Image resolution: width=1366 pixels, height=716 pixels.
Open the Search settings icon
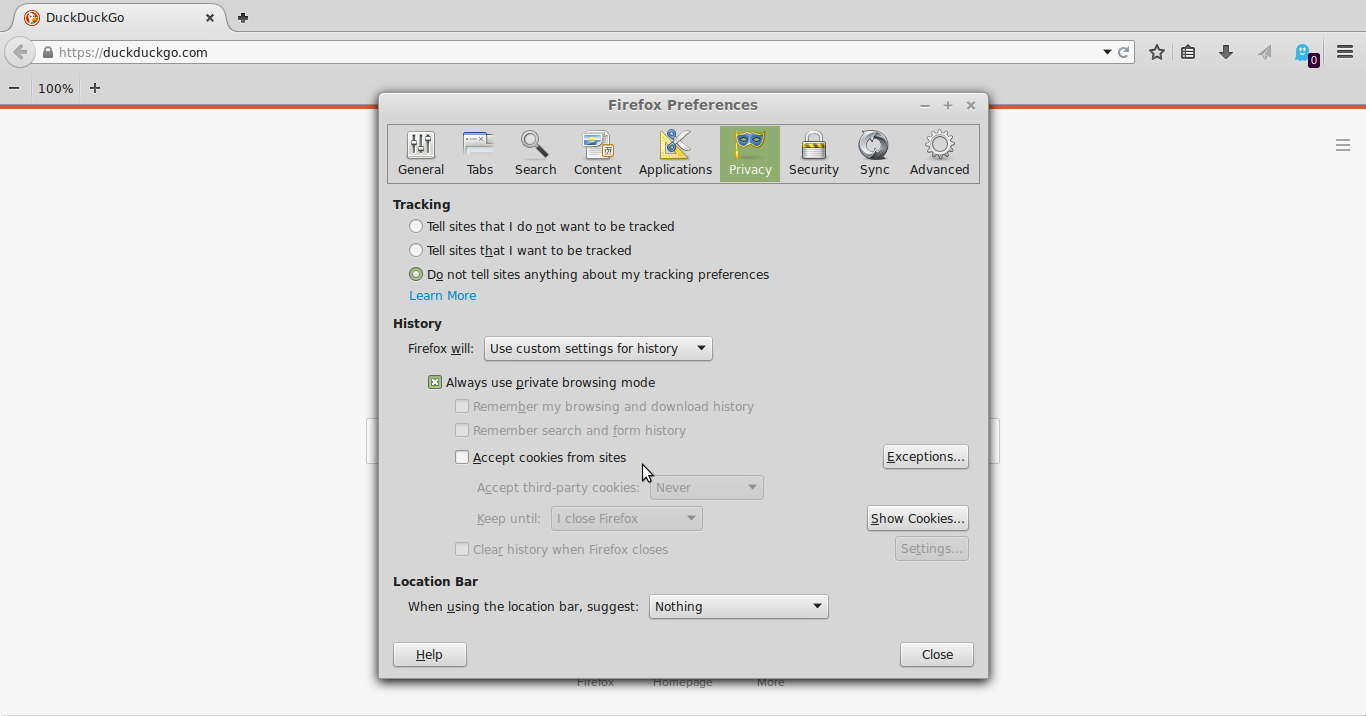pyautogui.click(x=535, y=152)
